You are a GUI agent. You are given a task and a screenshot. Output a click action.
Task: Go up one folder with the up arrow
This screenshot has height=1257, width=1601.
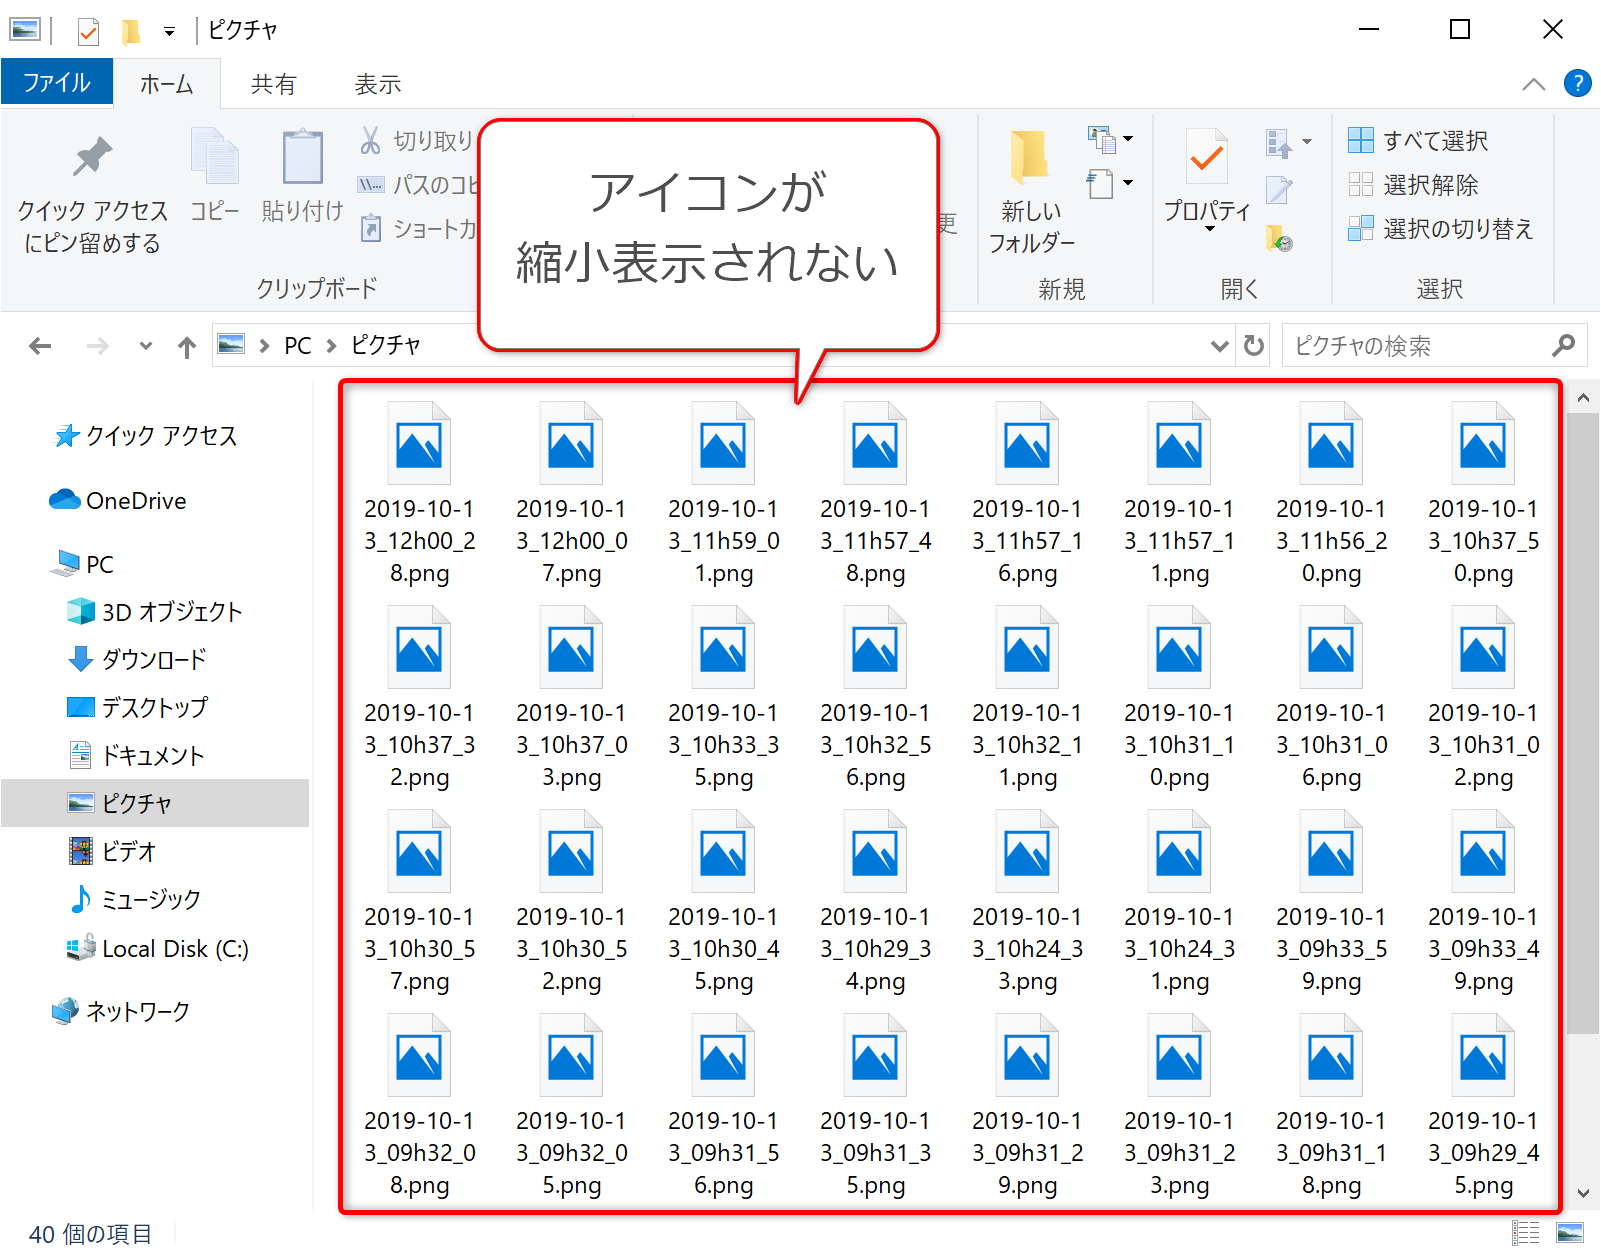[x=187, y=347]
